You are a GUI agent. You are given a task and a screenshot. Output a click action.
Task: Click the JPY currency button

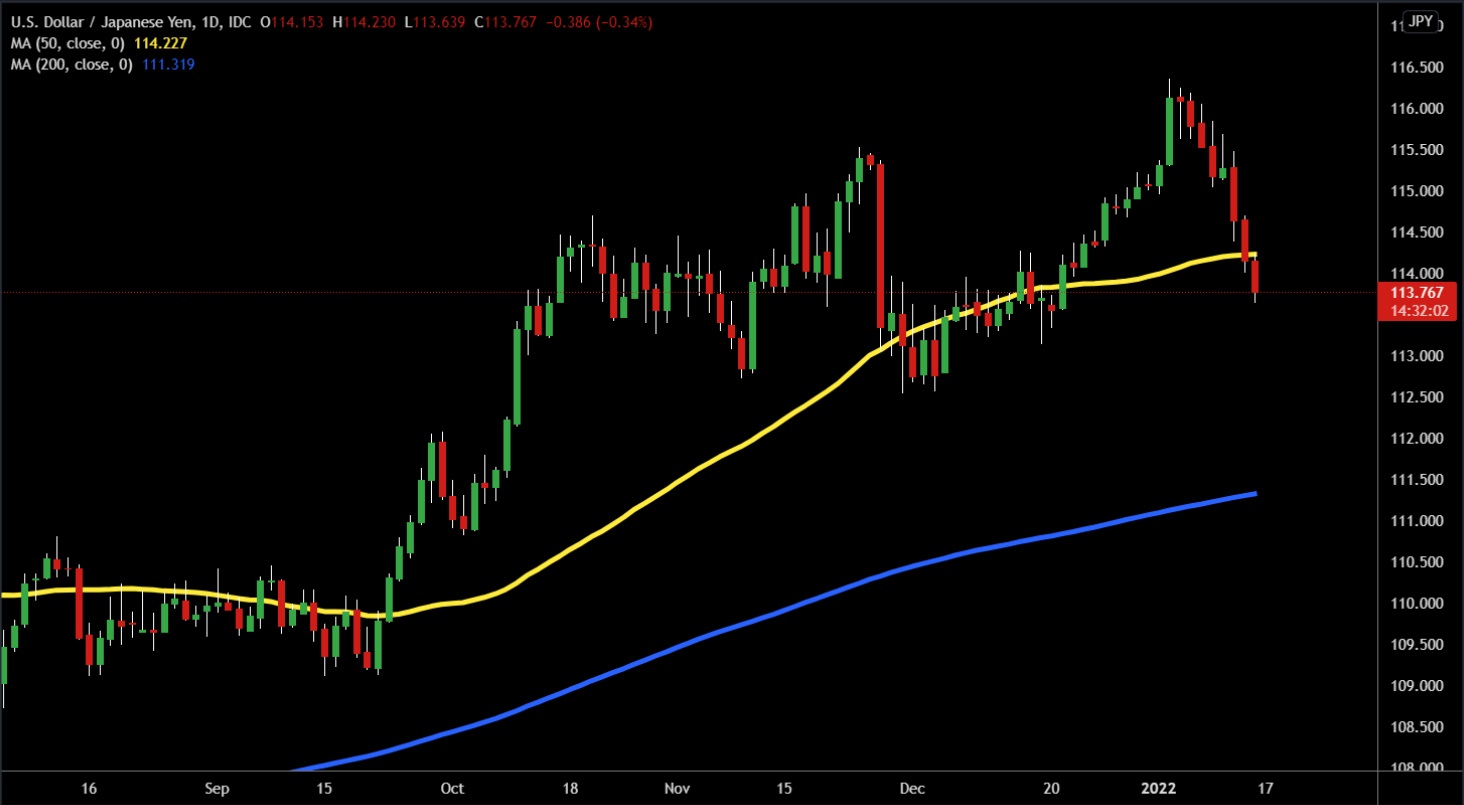click(1421, 20)
